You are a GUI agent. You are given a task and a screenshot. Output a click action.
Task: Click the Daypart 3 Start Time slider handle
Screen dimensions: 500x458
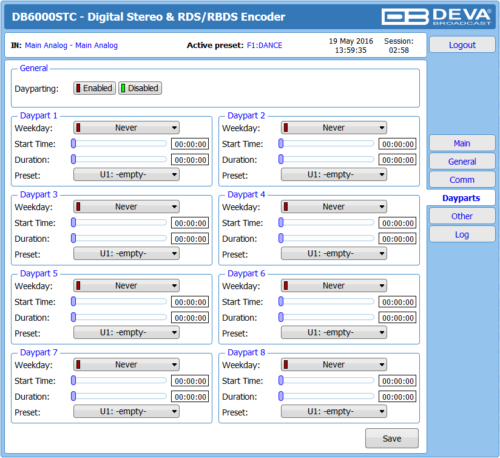(74, 222)
